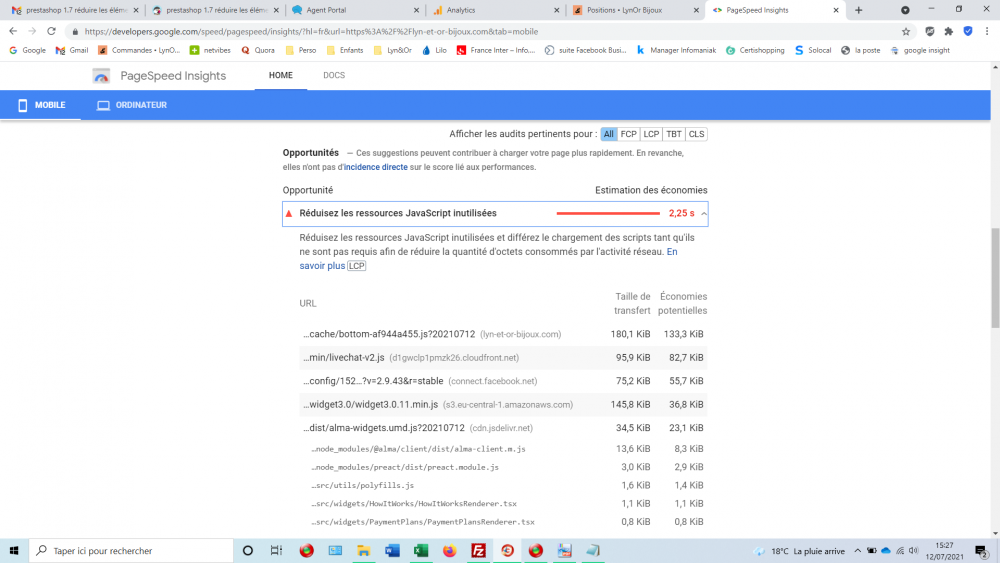Filter audits by TBT
The image size is (1000, 563).
[x=674, y=134]
